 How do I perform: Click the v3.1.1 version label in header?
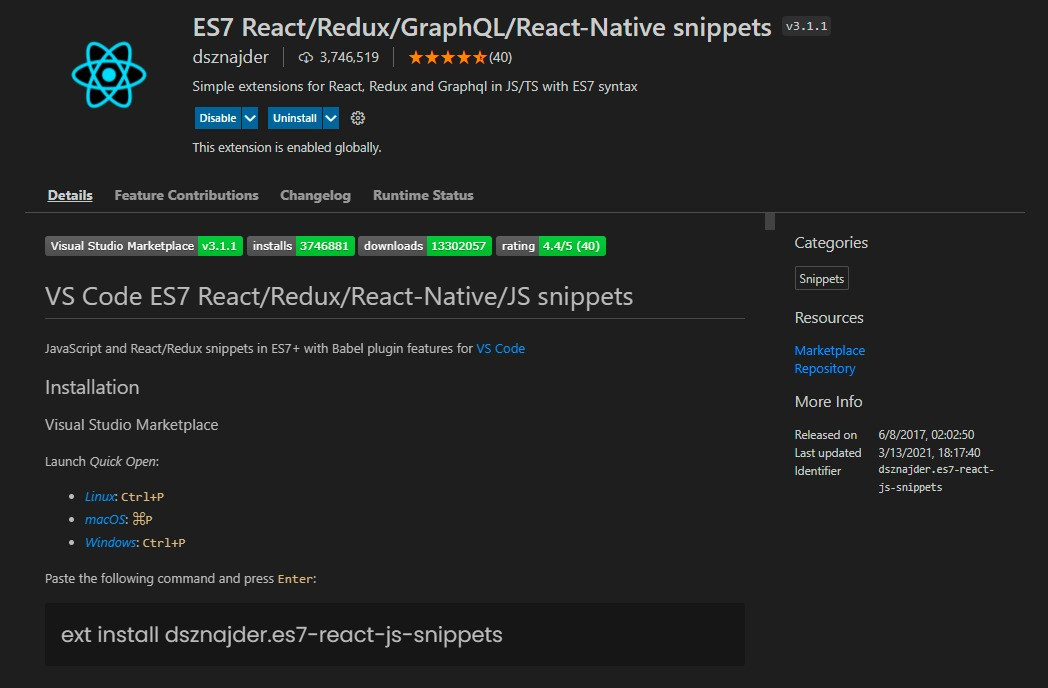[x=807, y=26]
